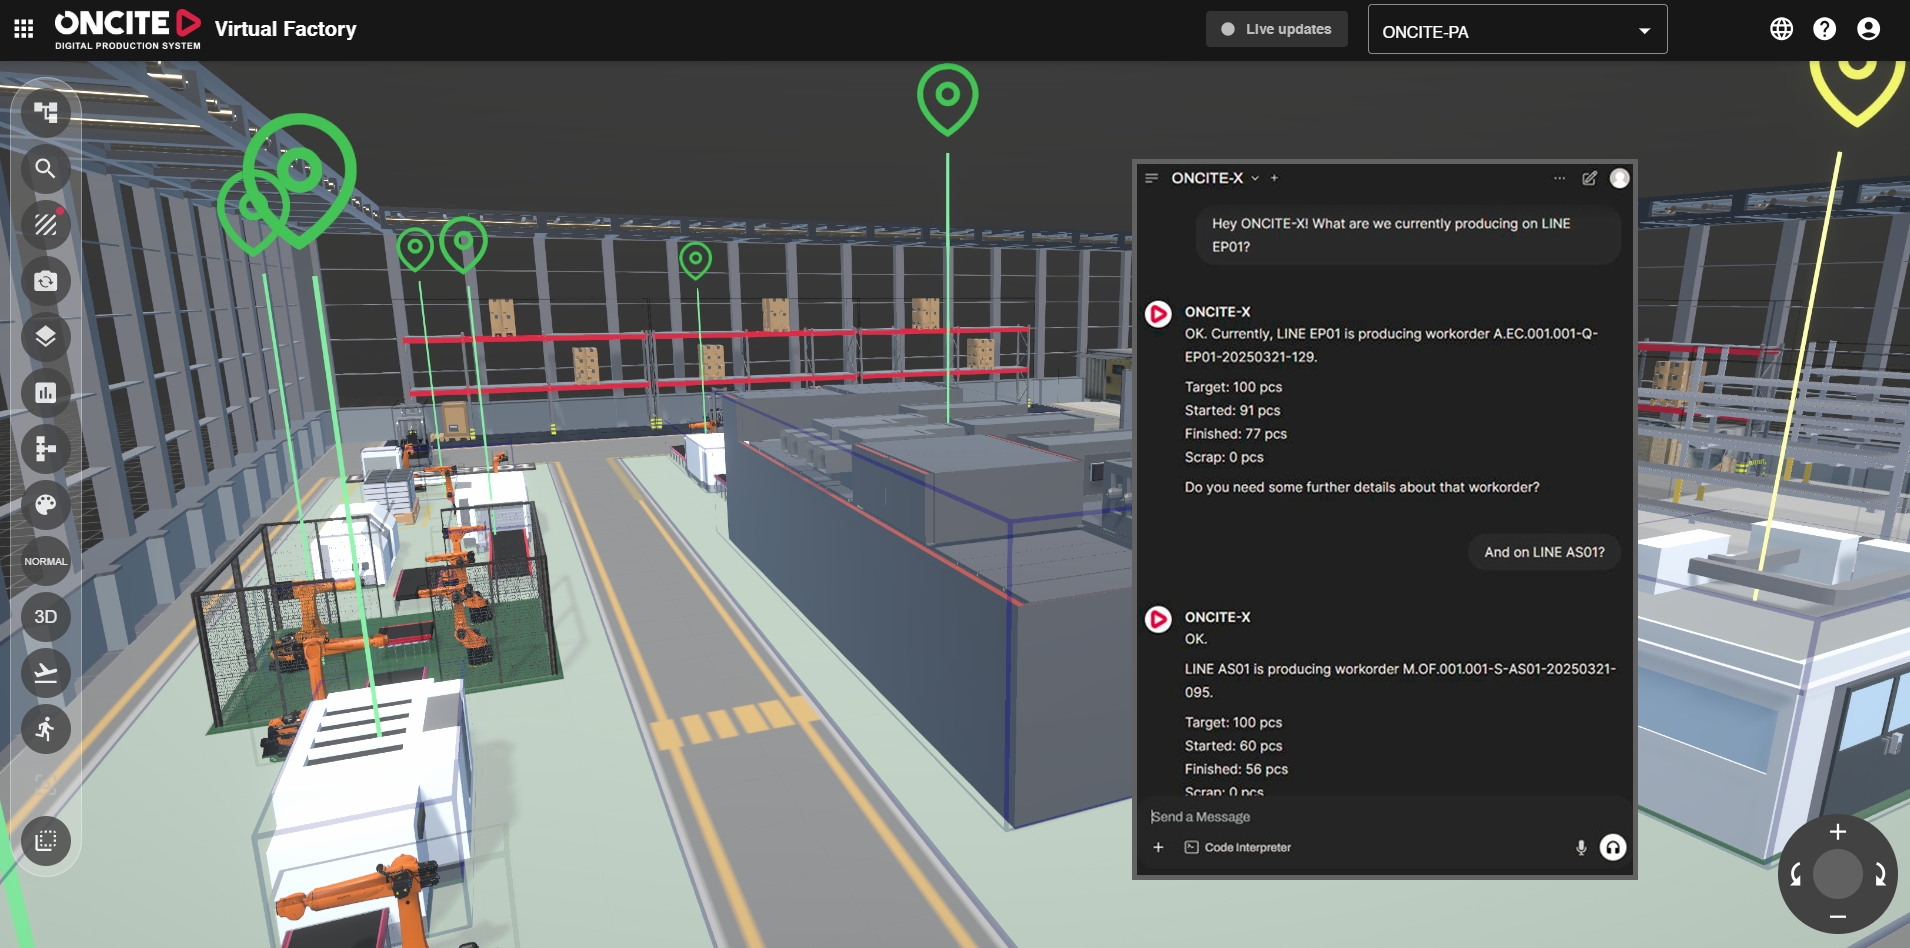The height and width of the screenshot is (948, 1910).
Task: Click the Code Interpreter button
Action: point(1238,847)
